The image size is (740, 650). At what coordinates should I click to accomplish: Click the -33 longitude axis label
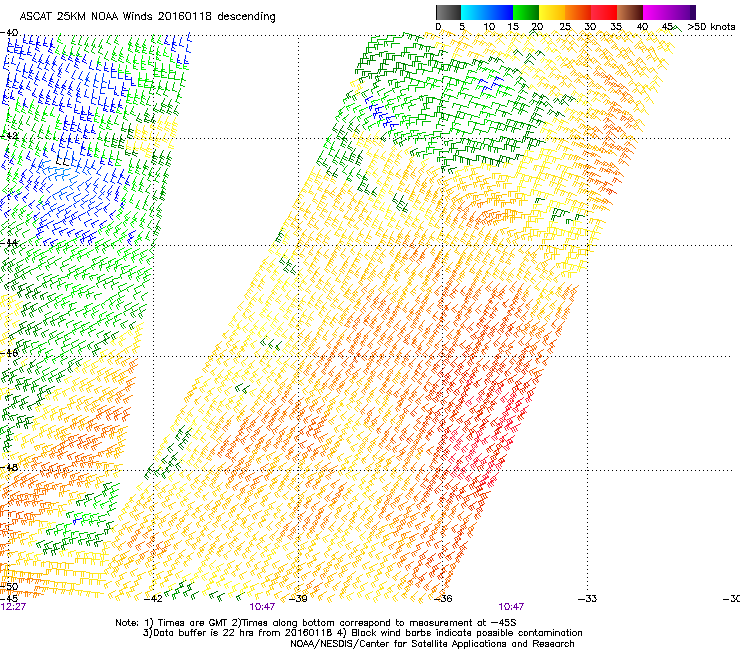(x=587, y=599)
